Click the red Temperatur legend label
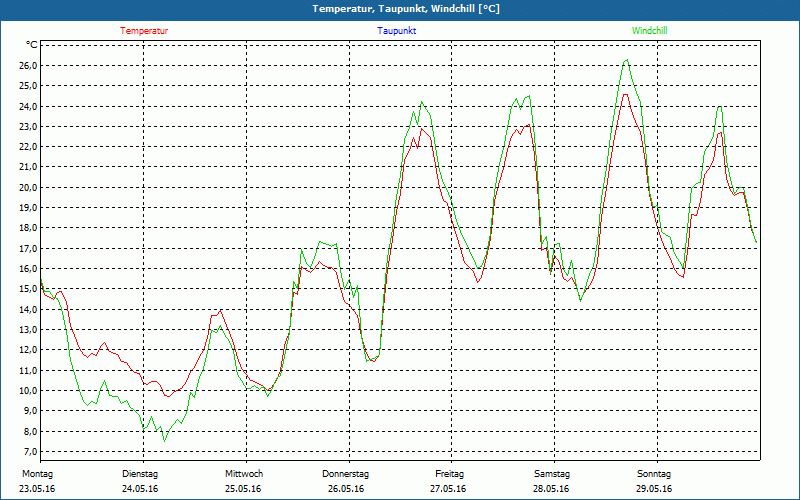800x500 pixels. 144,31
